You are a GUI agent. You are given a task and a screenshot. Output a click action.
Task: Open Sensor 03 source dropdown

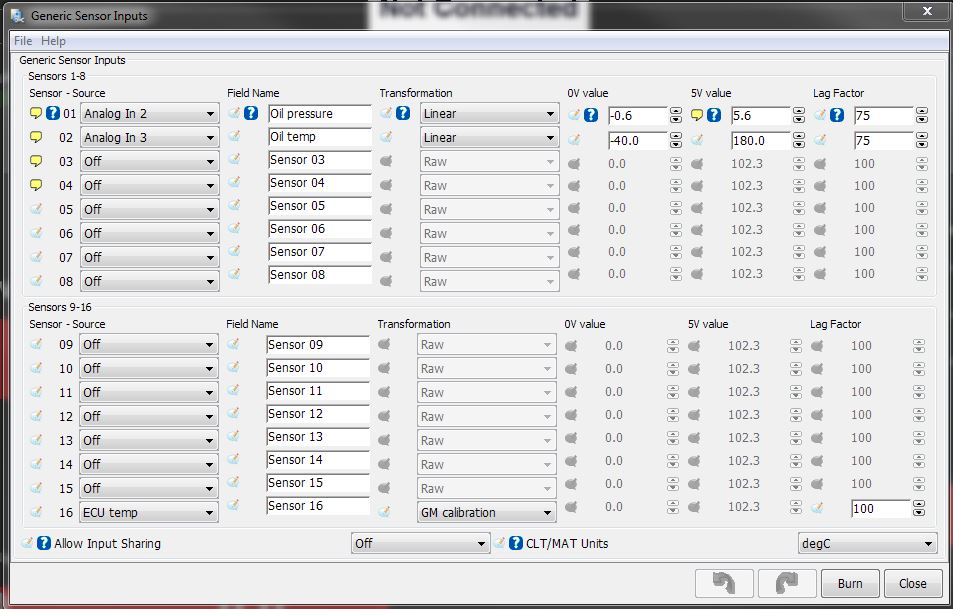(150, 162)
